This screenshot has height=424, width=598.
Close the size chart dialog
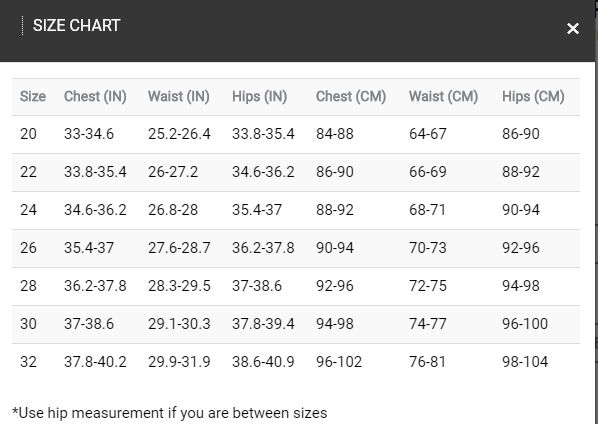573,28
